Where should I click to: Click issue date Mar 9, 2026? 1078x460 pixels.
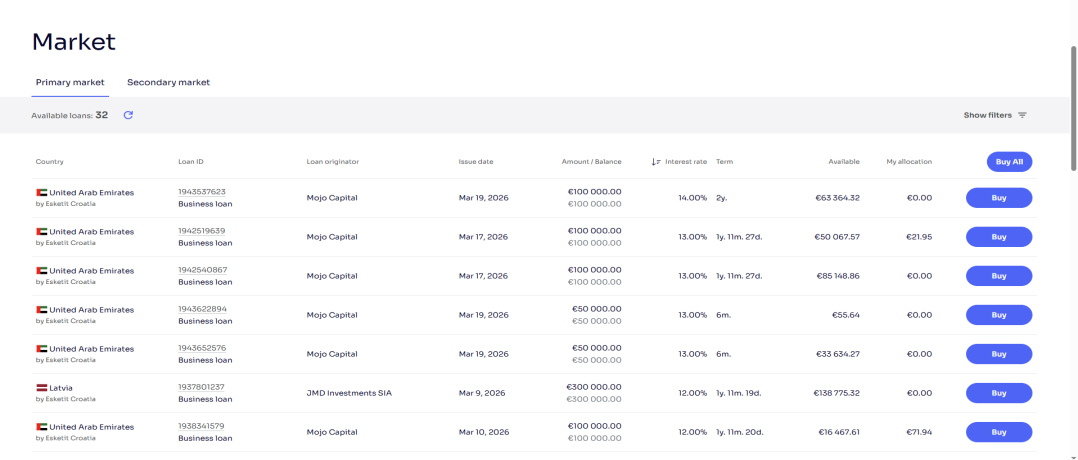482,393
